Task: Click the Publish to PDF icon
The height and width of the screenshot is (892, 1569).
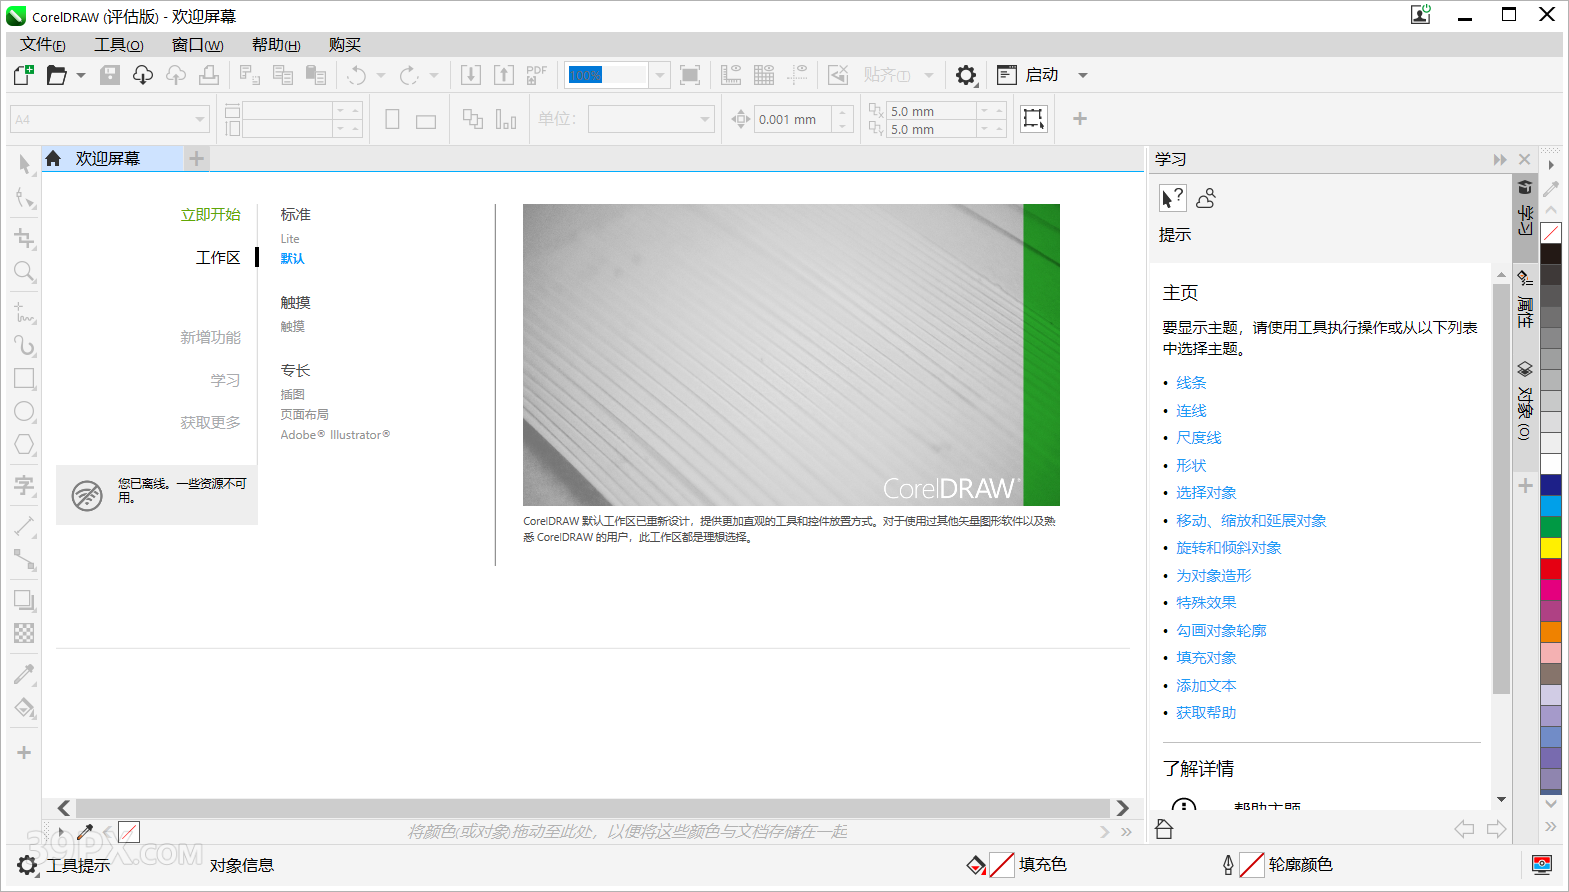Action: click(x=537, y=75)
